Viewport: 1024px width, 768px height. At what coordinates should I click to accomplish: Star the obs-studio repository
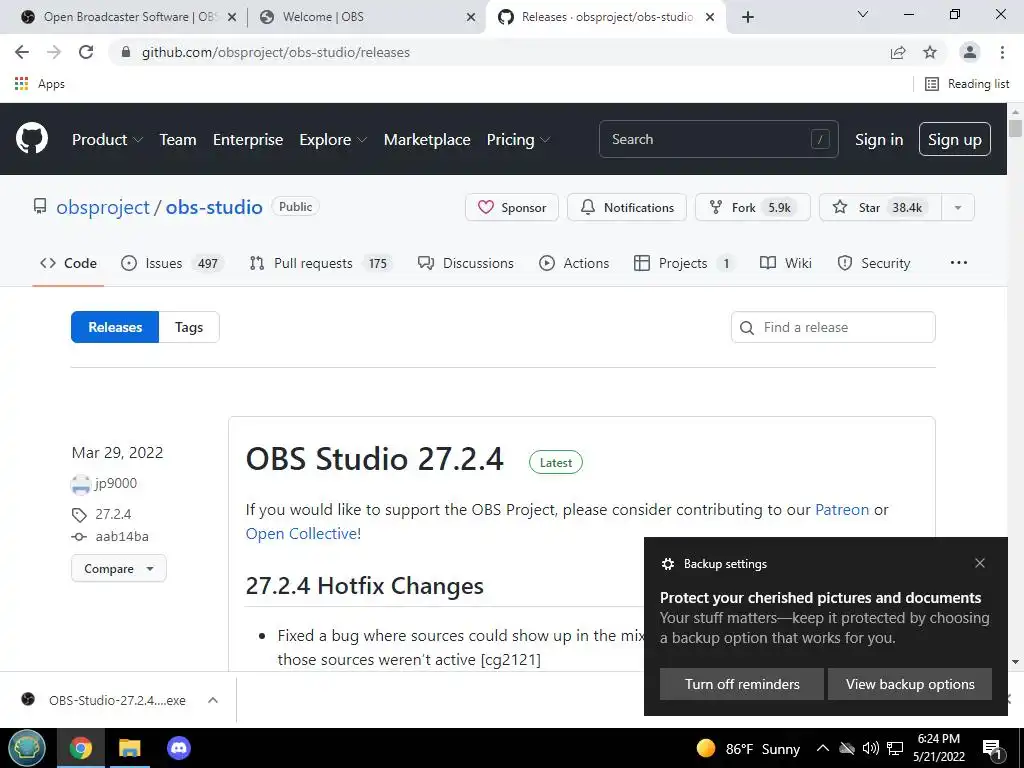(x=880, y=207)
